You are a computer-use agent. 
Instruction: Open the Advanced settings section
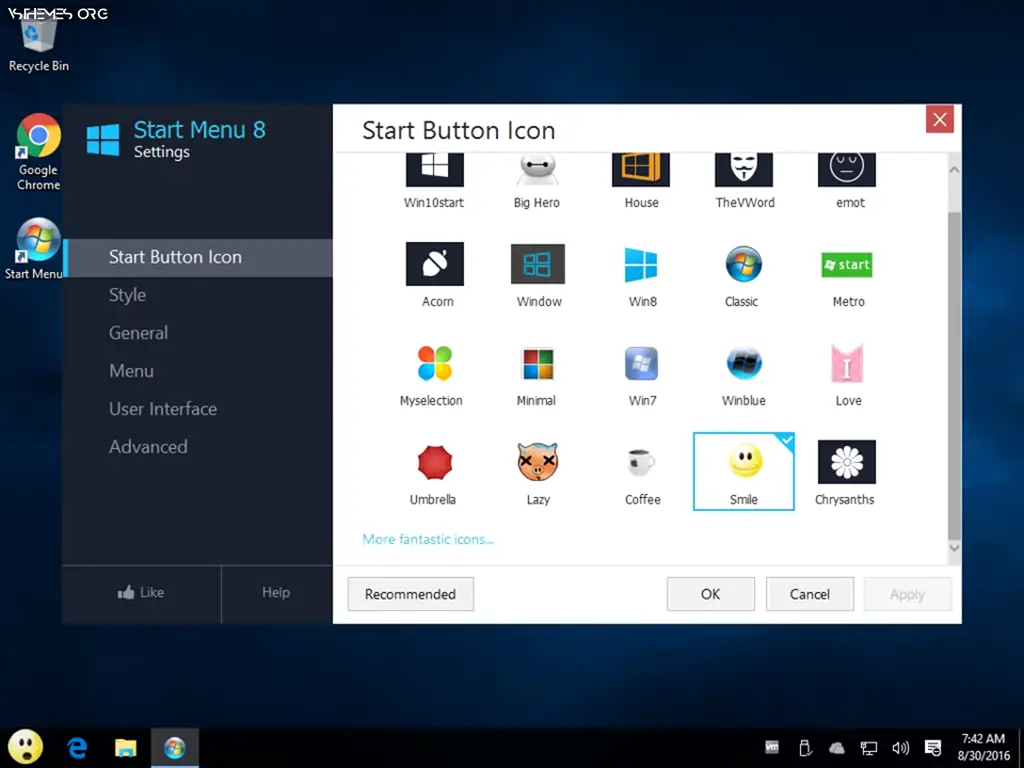148,447
